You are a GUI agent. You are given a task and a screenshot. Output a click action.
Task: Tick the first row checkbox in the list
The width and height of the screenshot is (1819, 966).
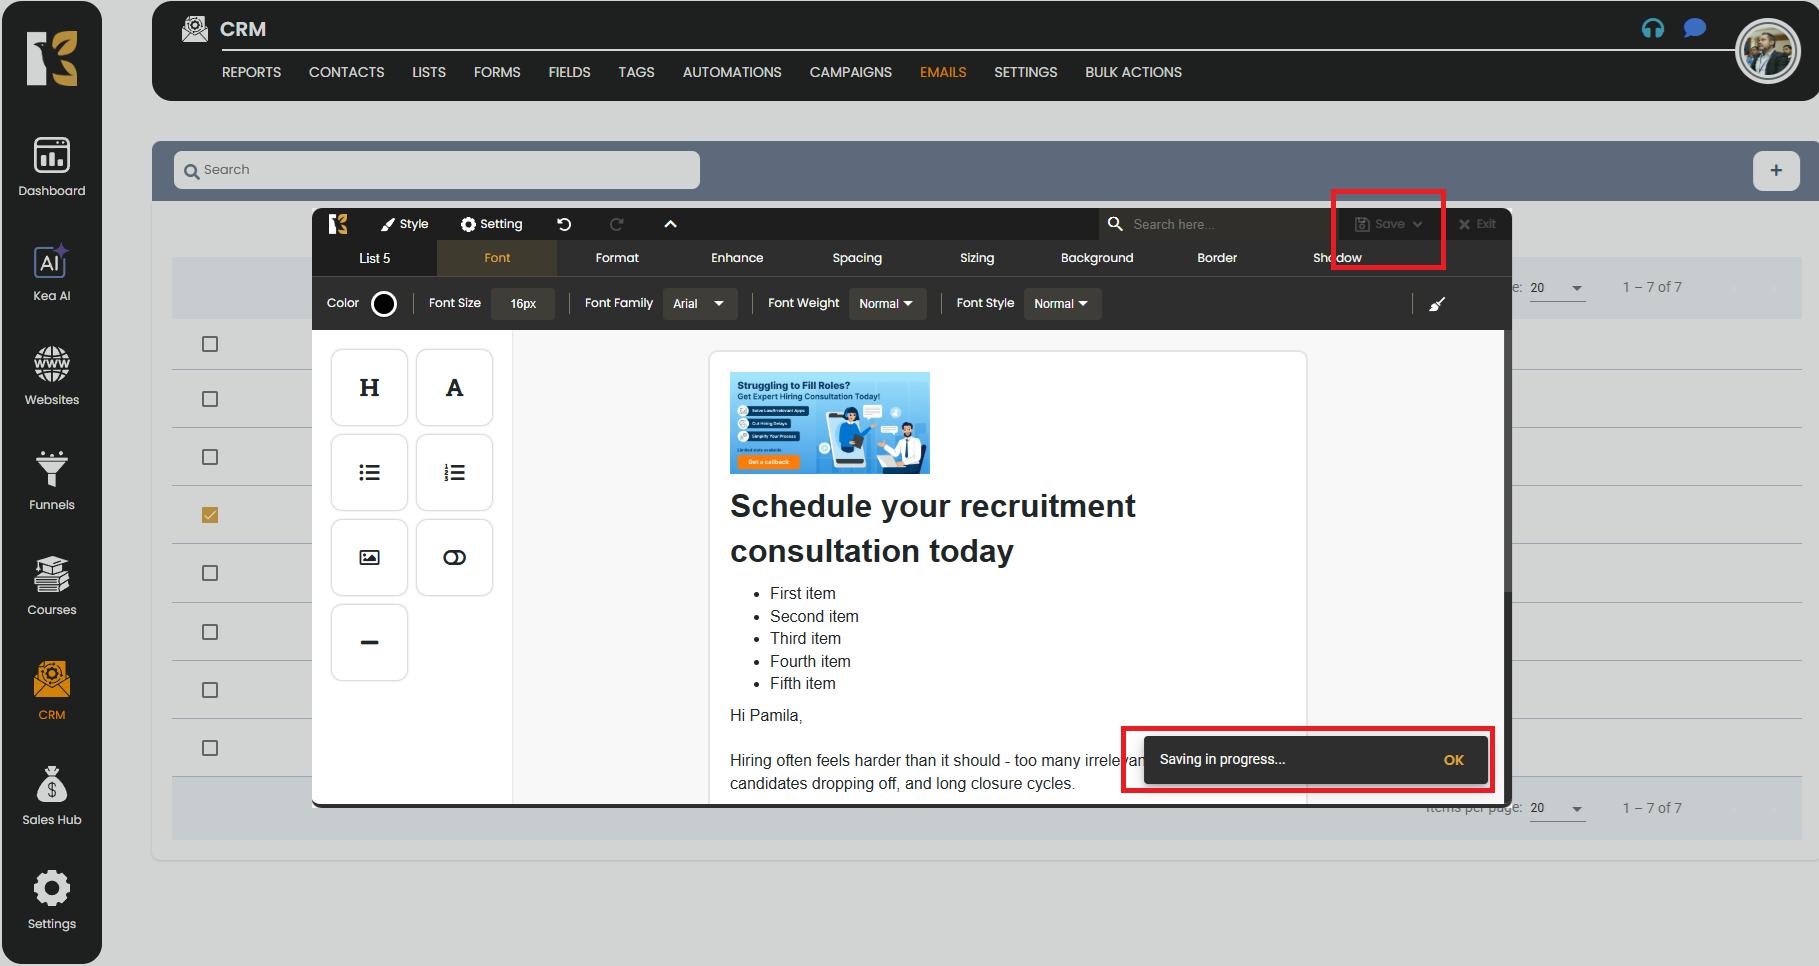coord(210,344)
